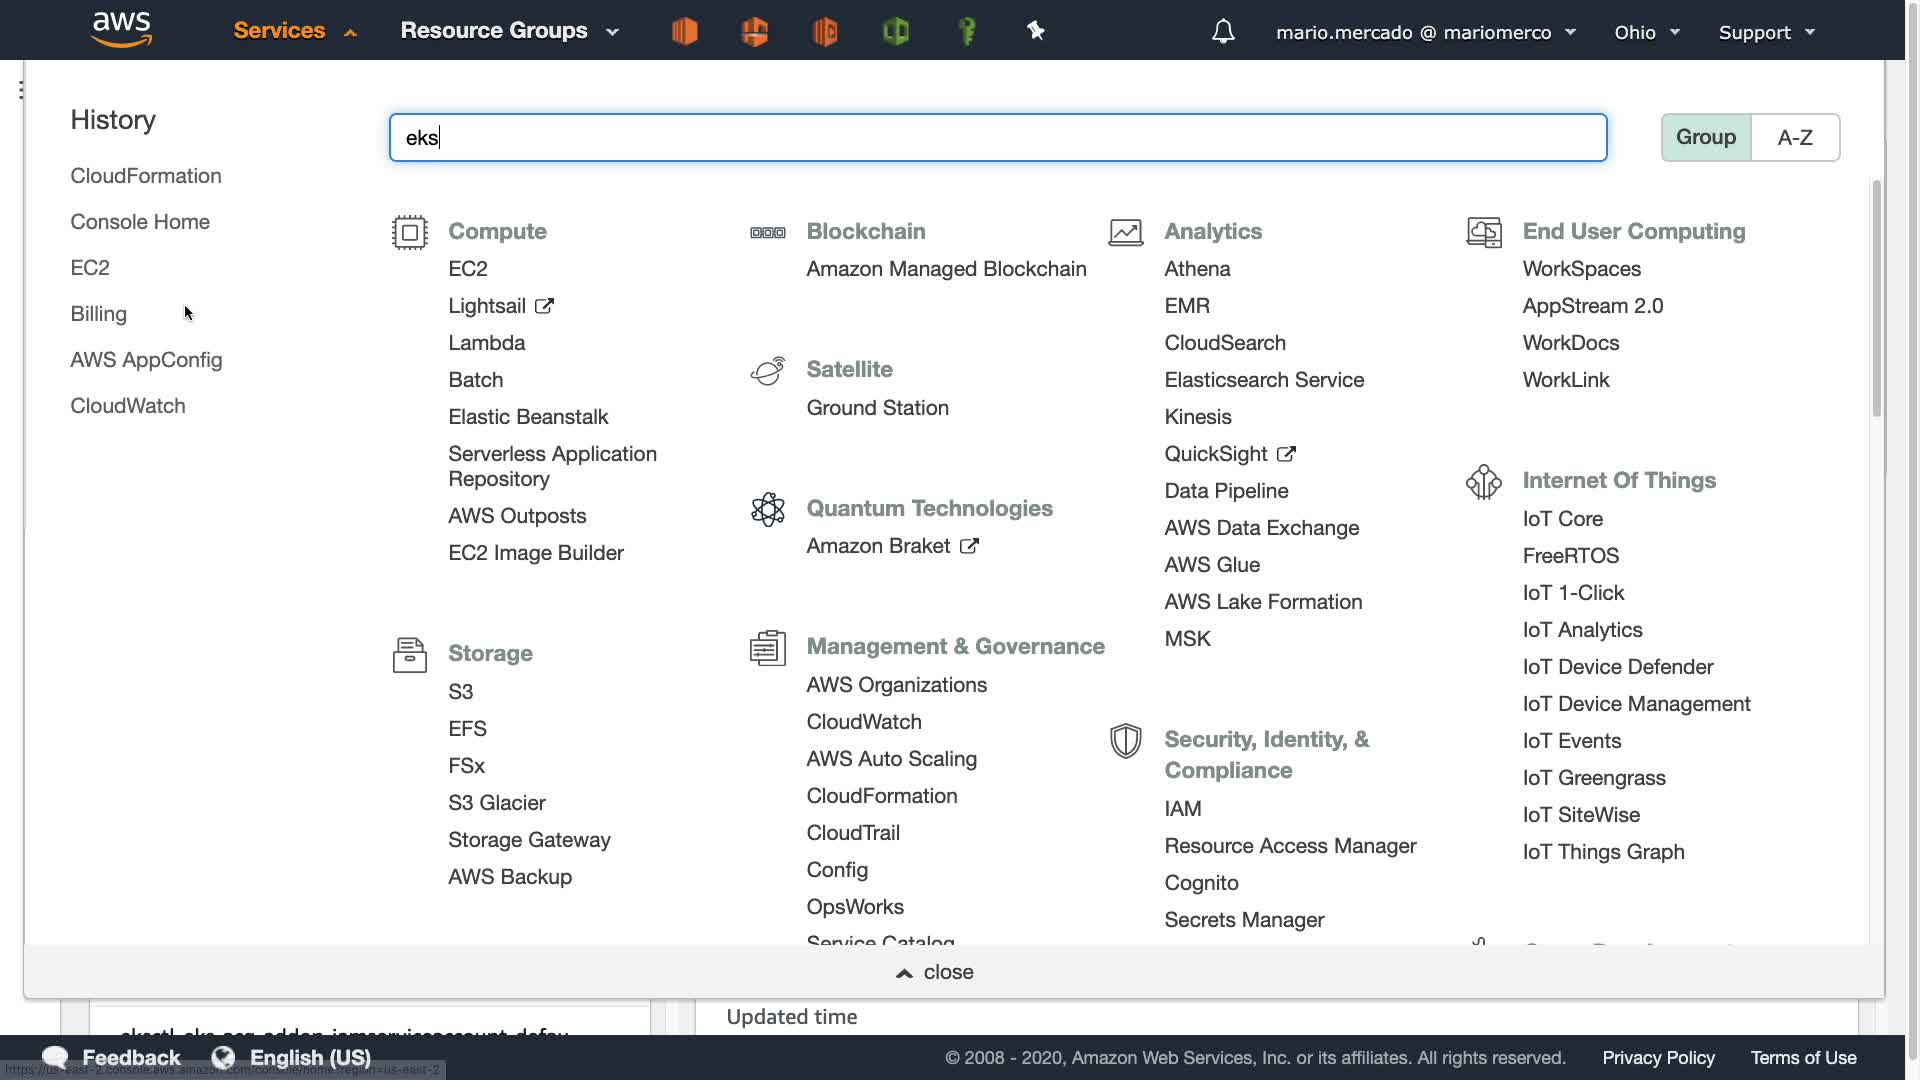Open Lambda from the Compute list
The width and height of the screenshot is (1920, 1080).
coord(486,343)
